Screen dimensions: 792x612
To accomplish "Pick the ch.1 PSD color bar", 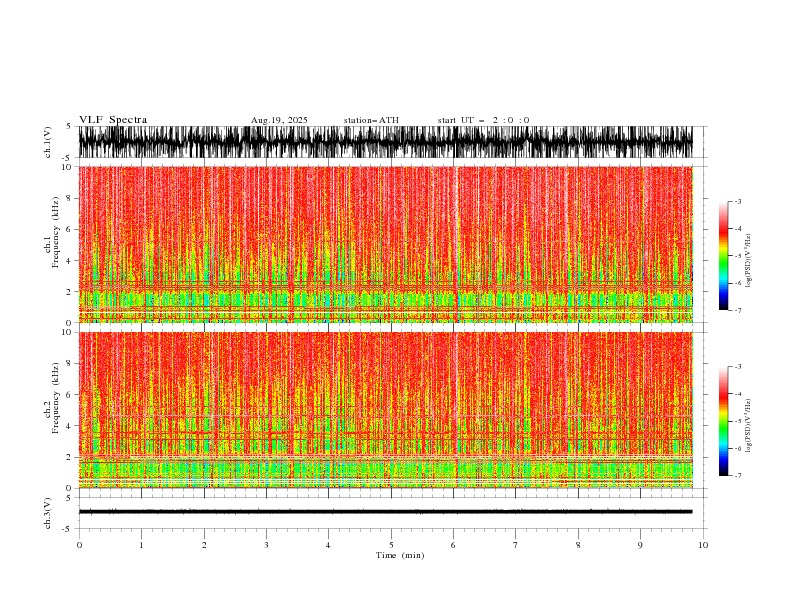I will point(723,256).
